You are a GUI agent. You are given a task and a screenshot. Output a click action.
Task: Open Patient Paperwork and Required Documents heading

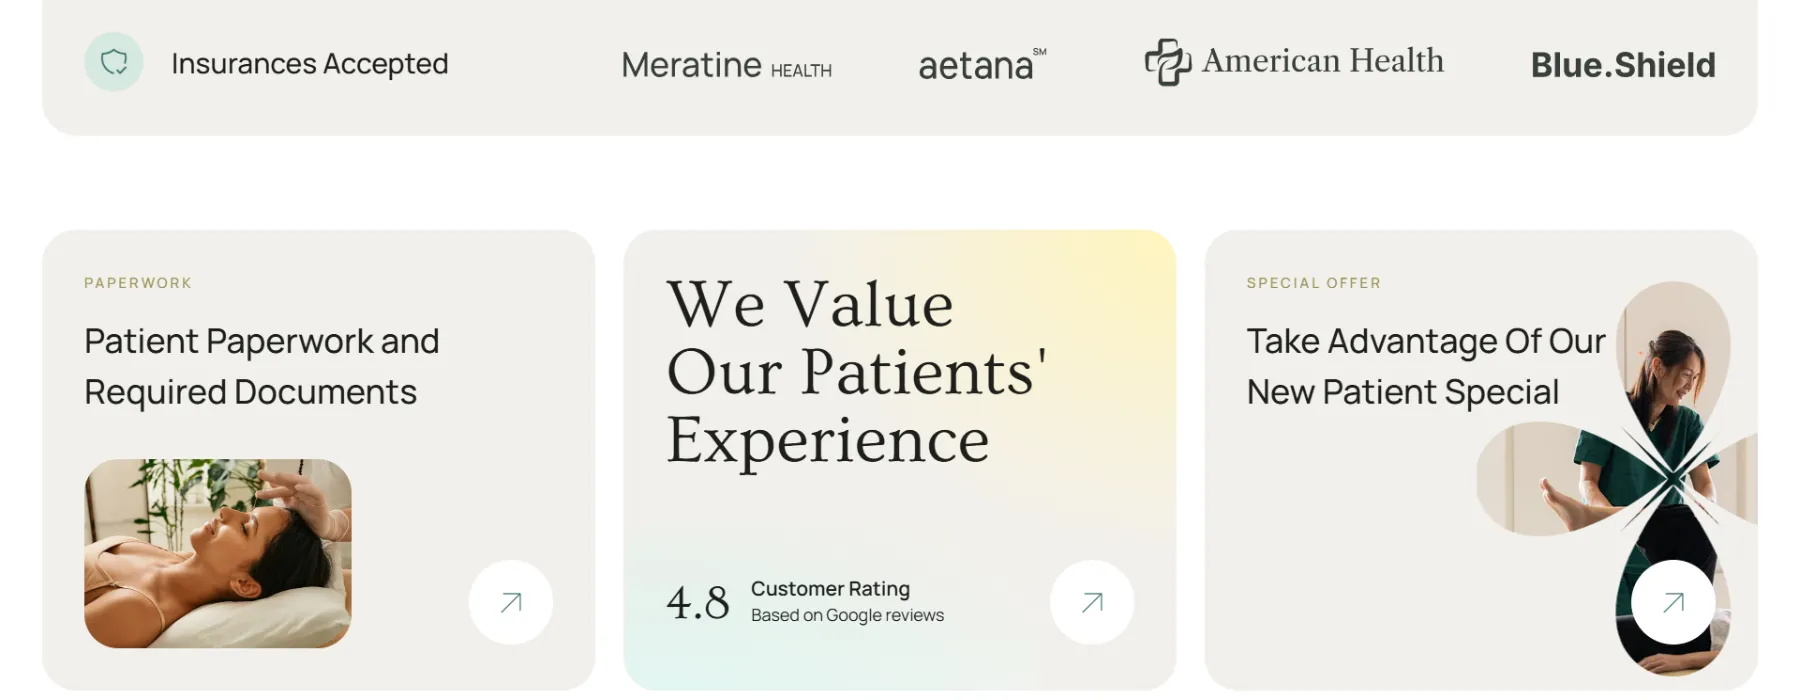point(262,366)
